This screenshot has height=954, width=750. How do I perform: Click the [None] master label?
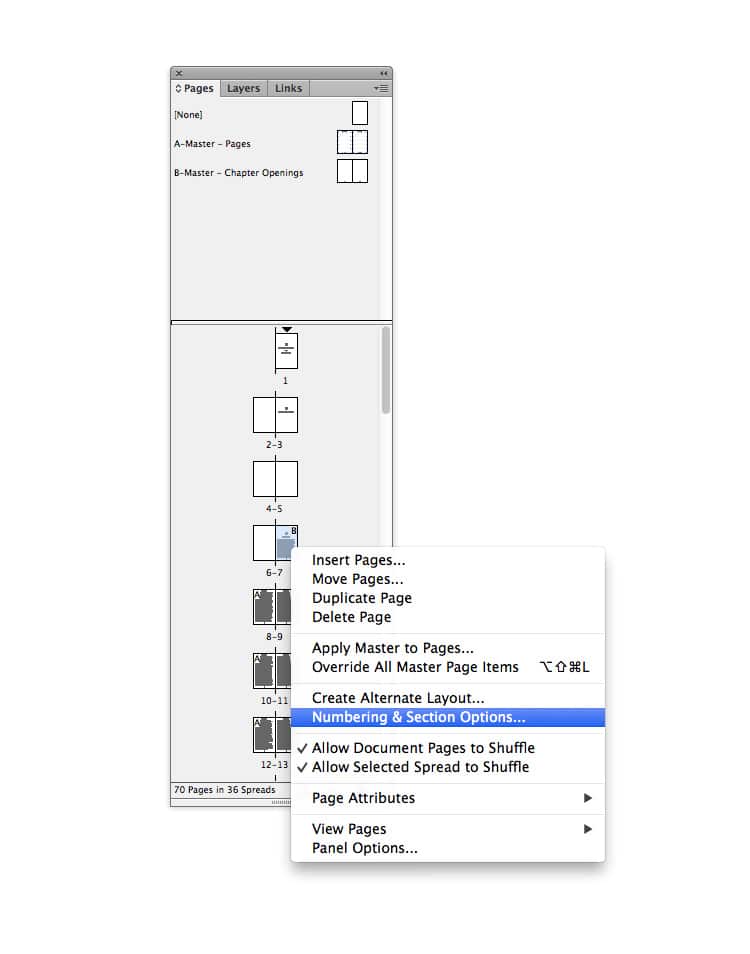coord(188,115)
